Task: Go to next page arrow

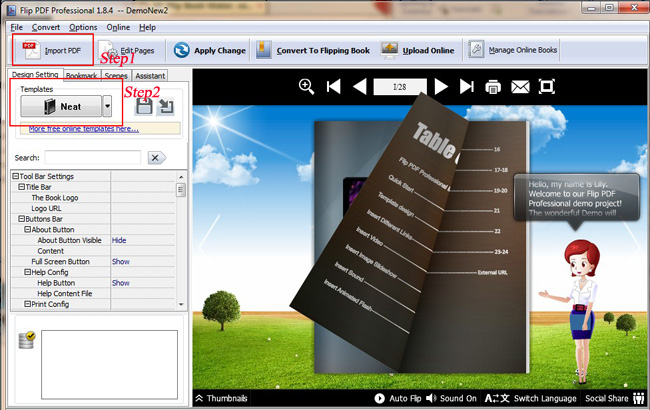Action: [441, 87]
